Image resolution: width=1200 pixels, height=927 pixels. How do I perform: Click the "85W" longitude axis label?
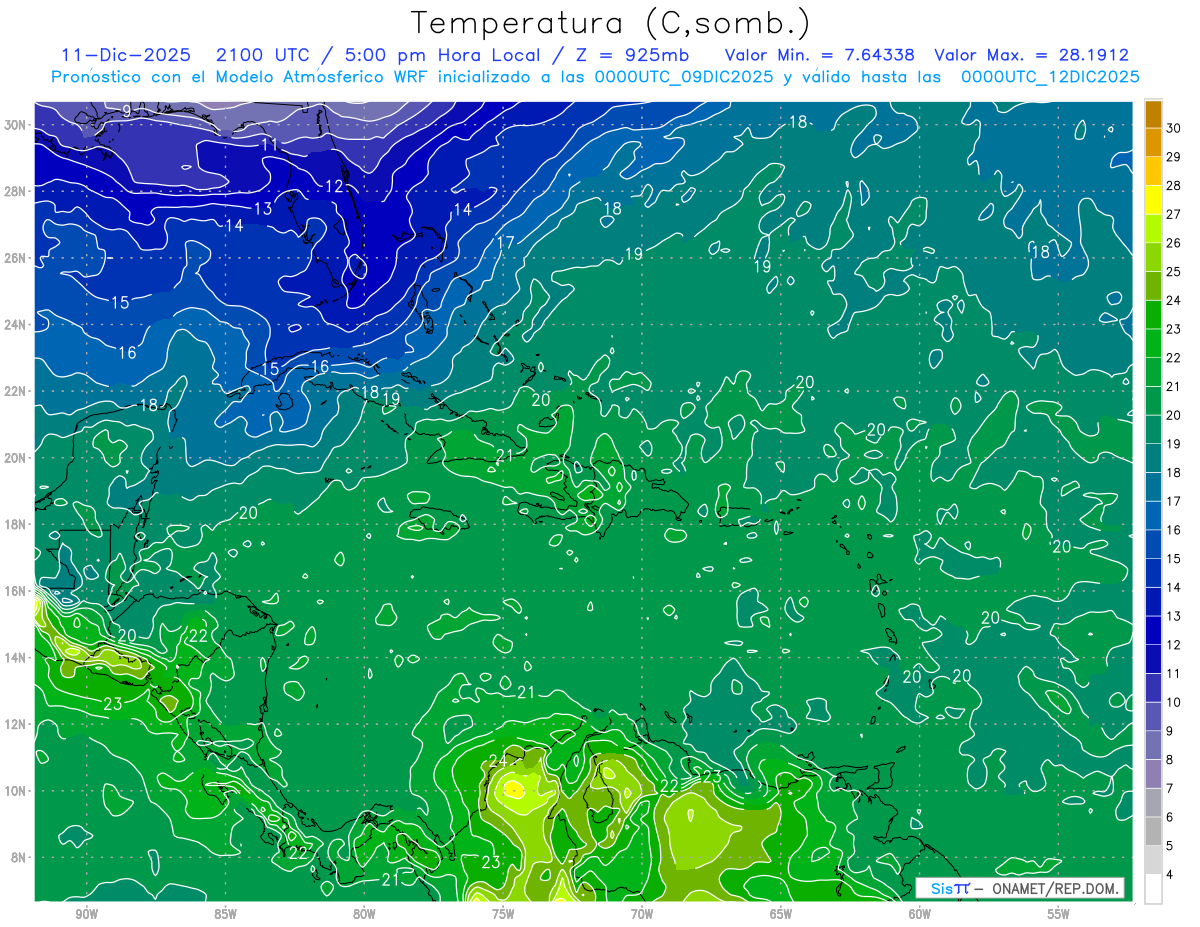pyautogui.click(x=225, y=914)
